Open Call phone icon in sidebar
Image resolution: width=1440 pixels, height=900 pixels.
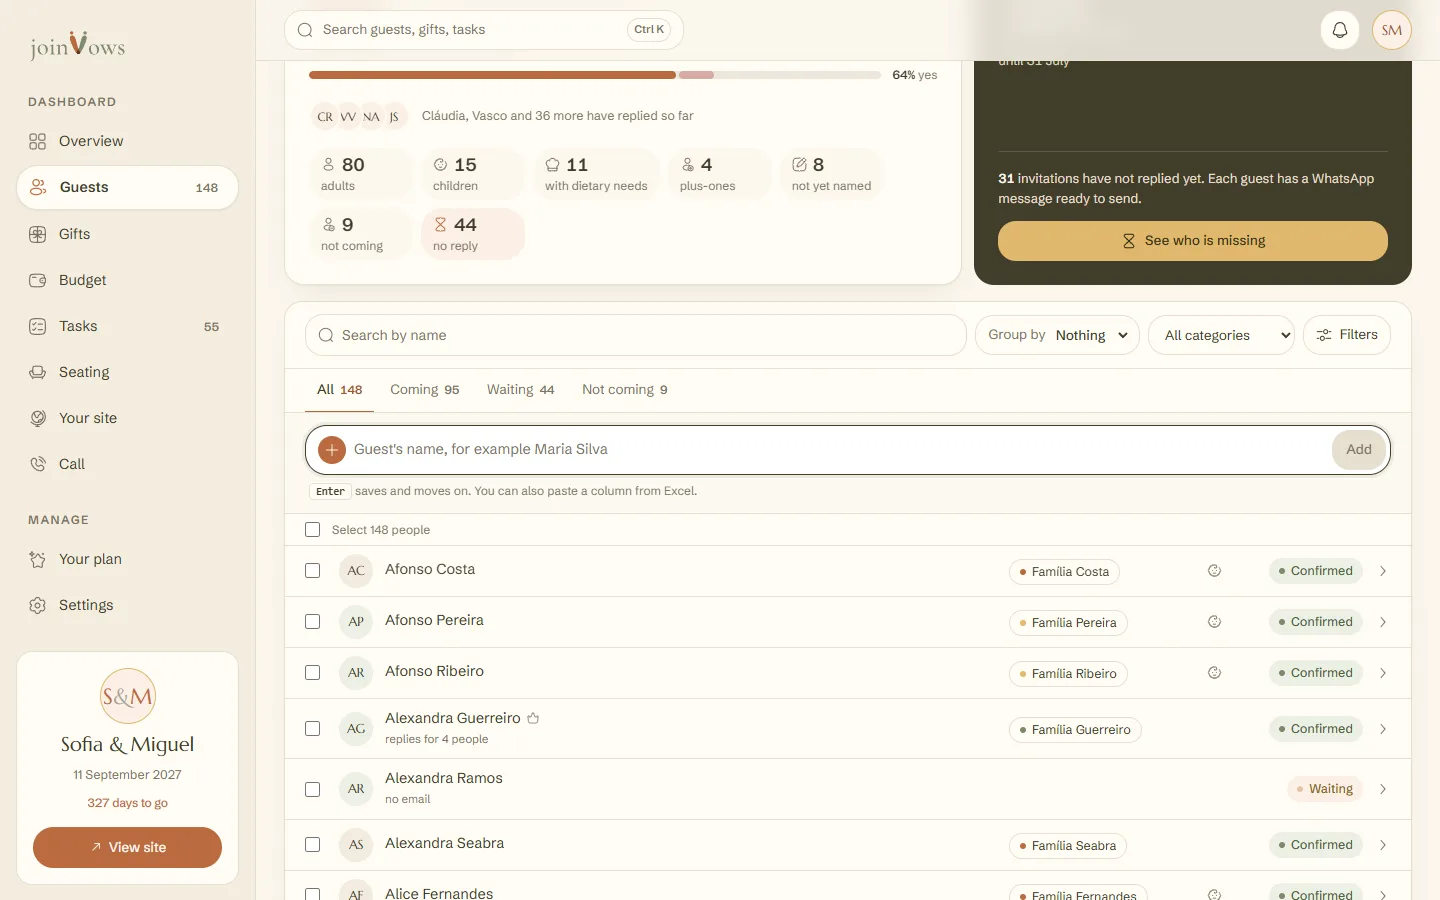click(x=38, y=464)
